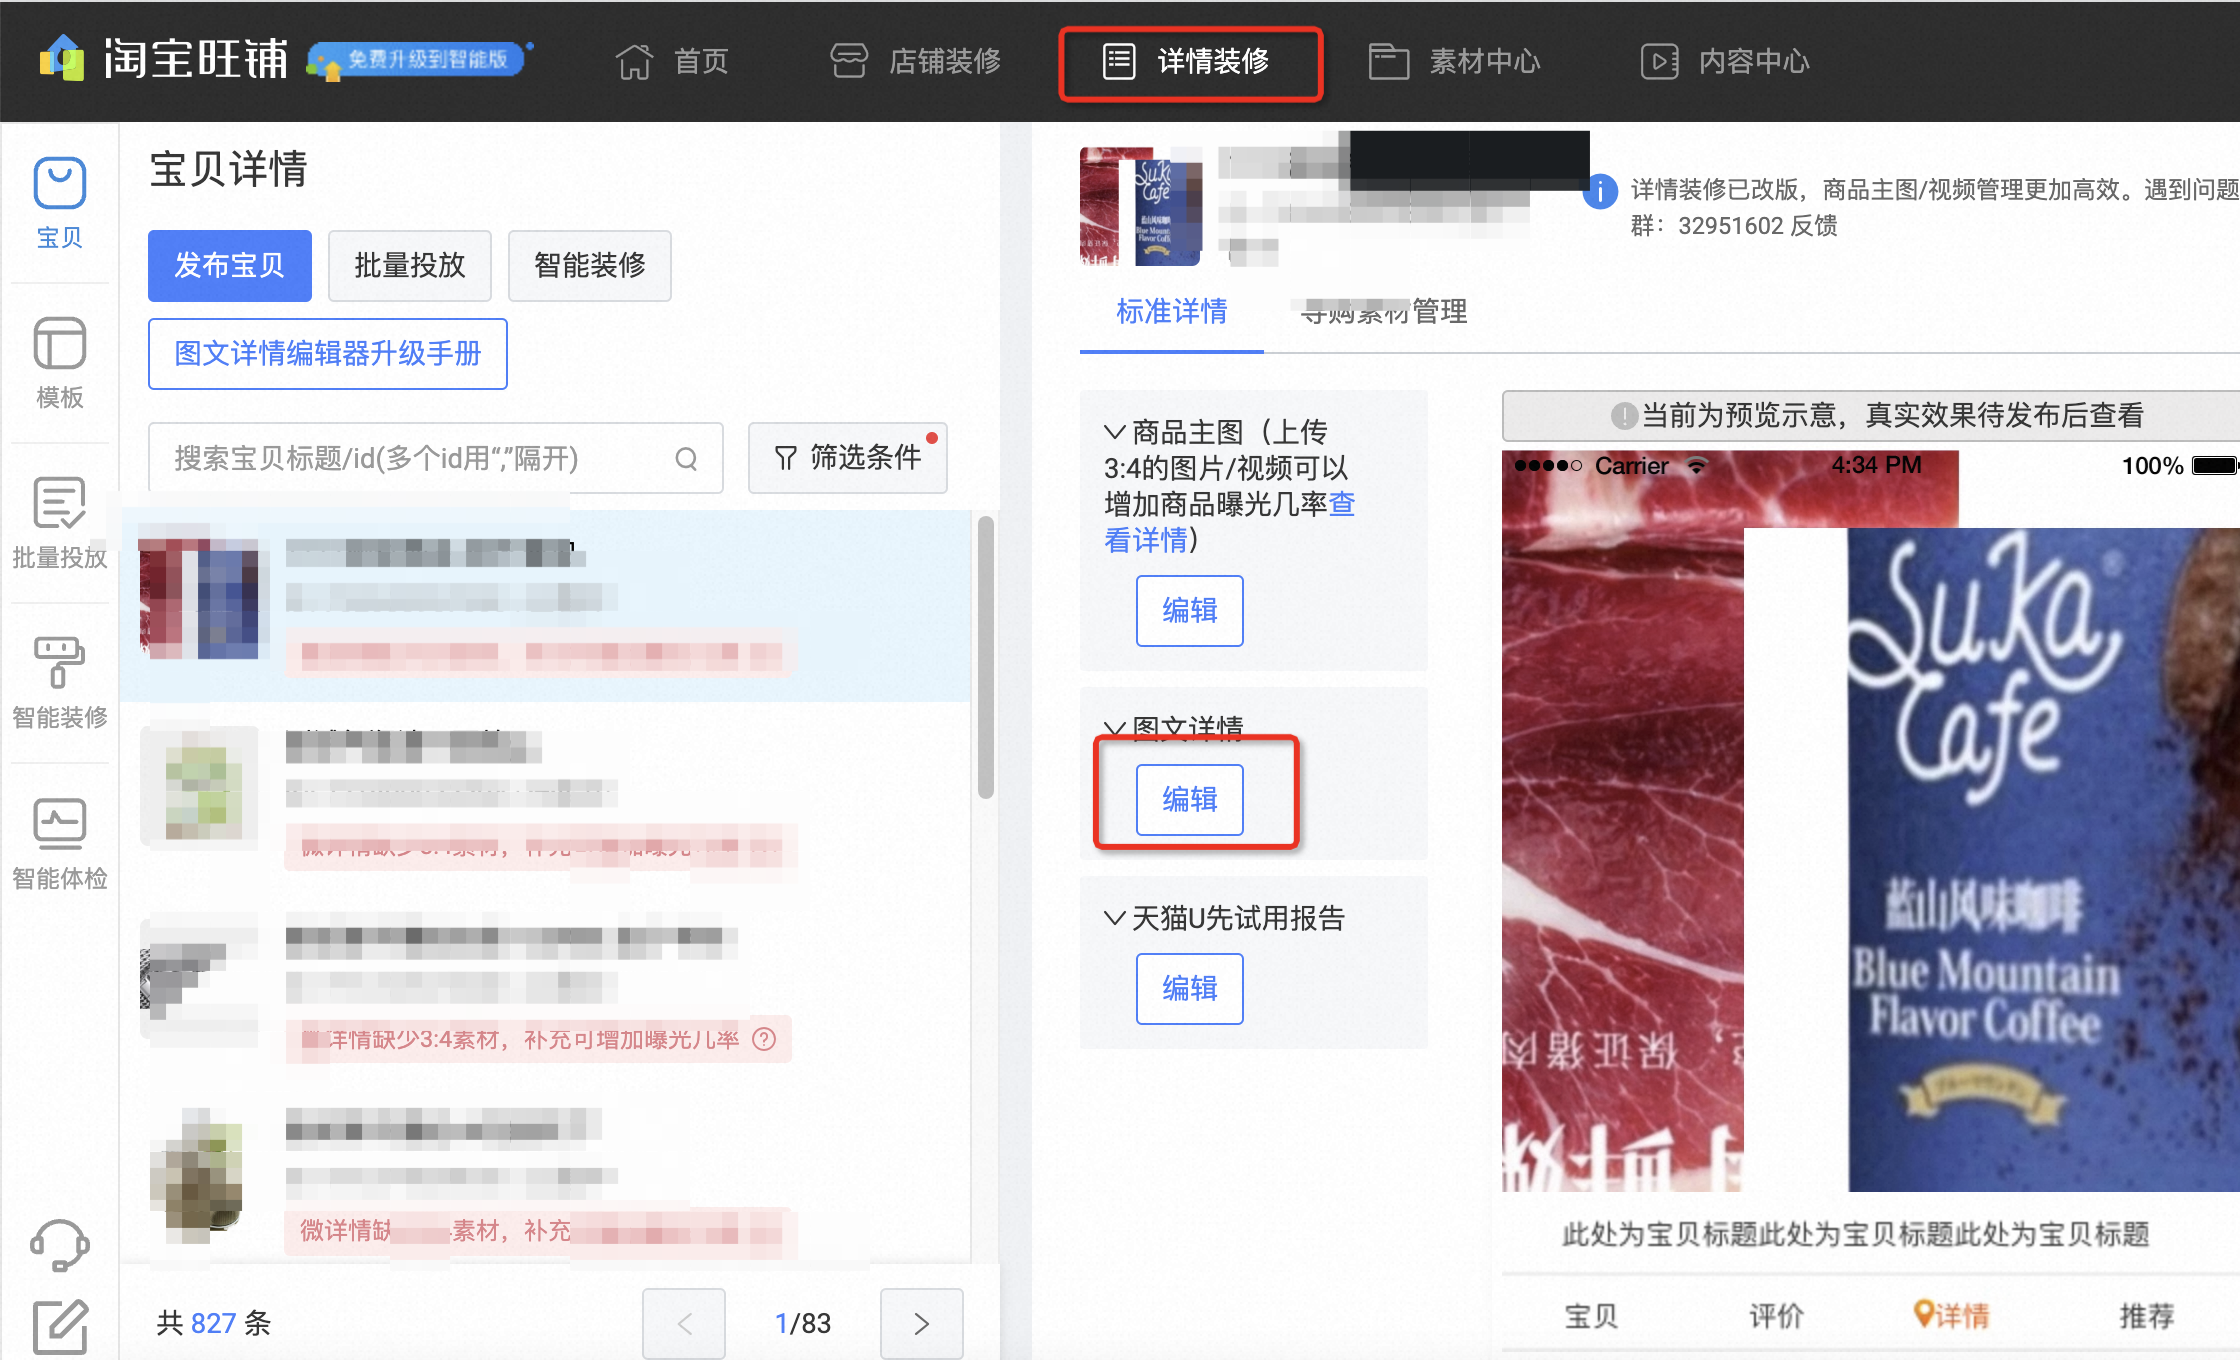2240x1360 pixels.
Task: Click the blue info icon near notice
Action: coord(1600,190)
